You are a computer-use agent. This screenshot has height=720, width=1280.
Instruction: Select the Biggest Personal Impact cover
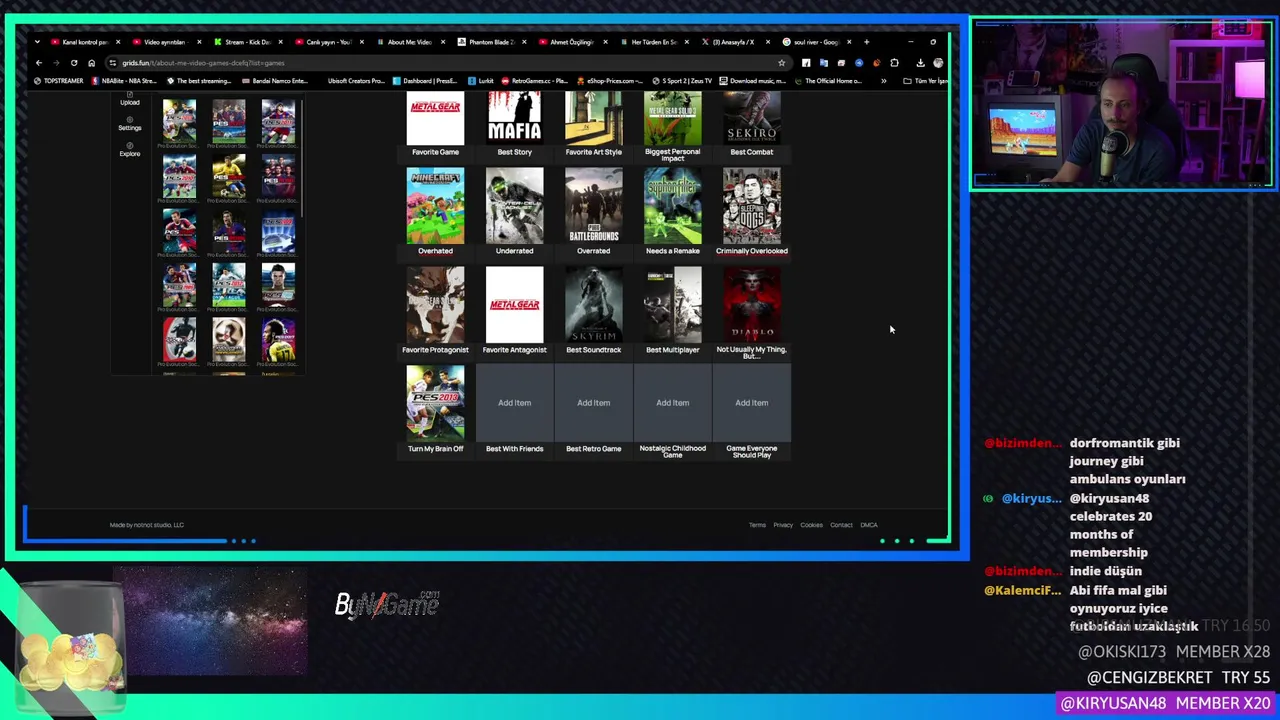(x=673, y=118)
